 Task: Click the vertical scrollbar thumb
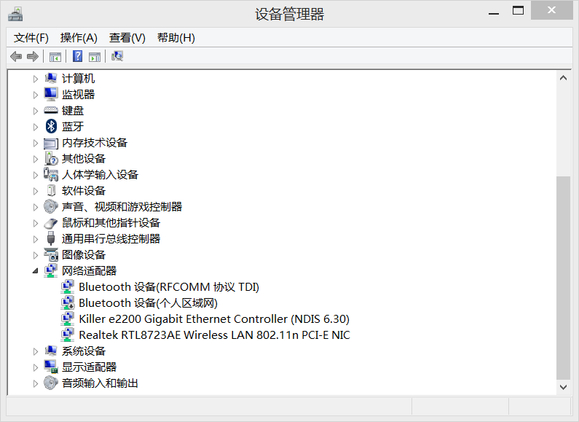(x=563, y=278)
